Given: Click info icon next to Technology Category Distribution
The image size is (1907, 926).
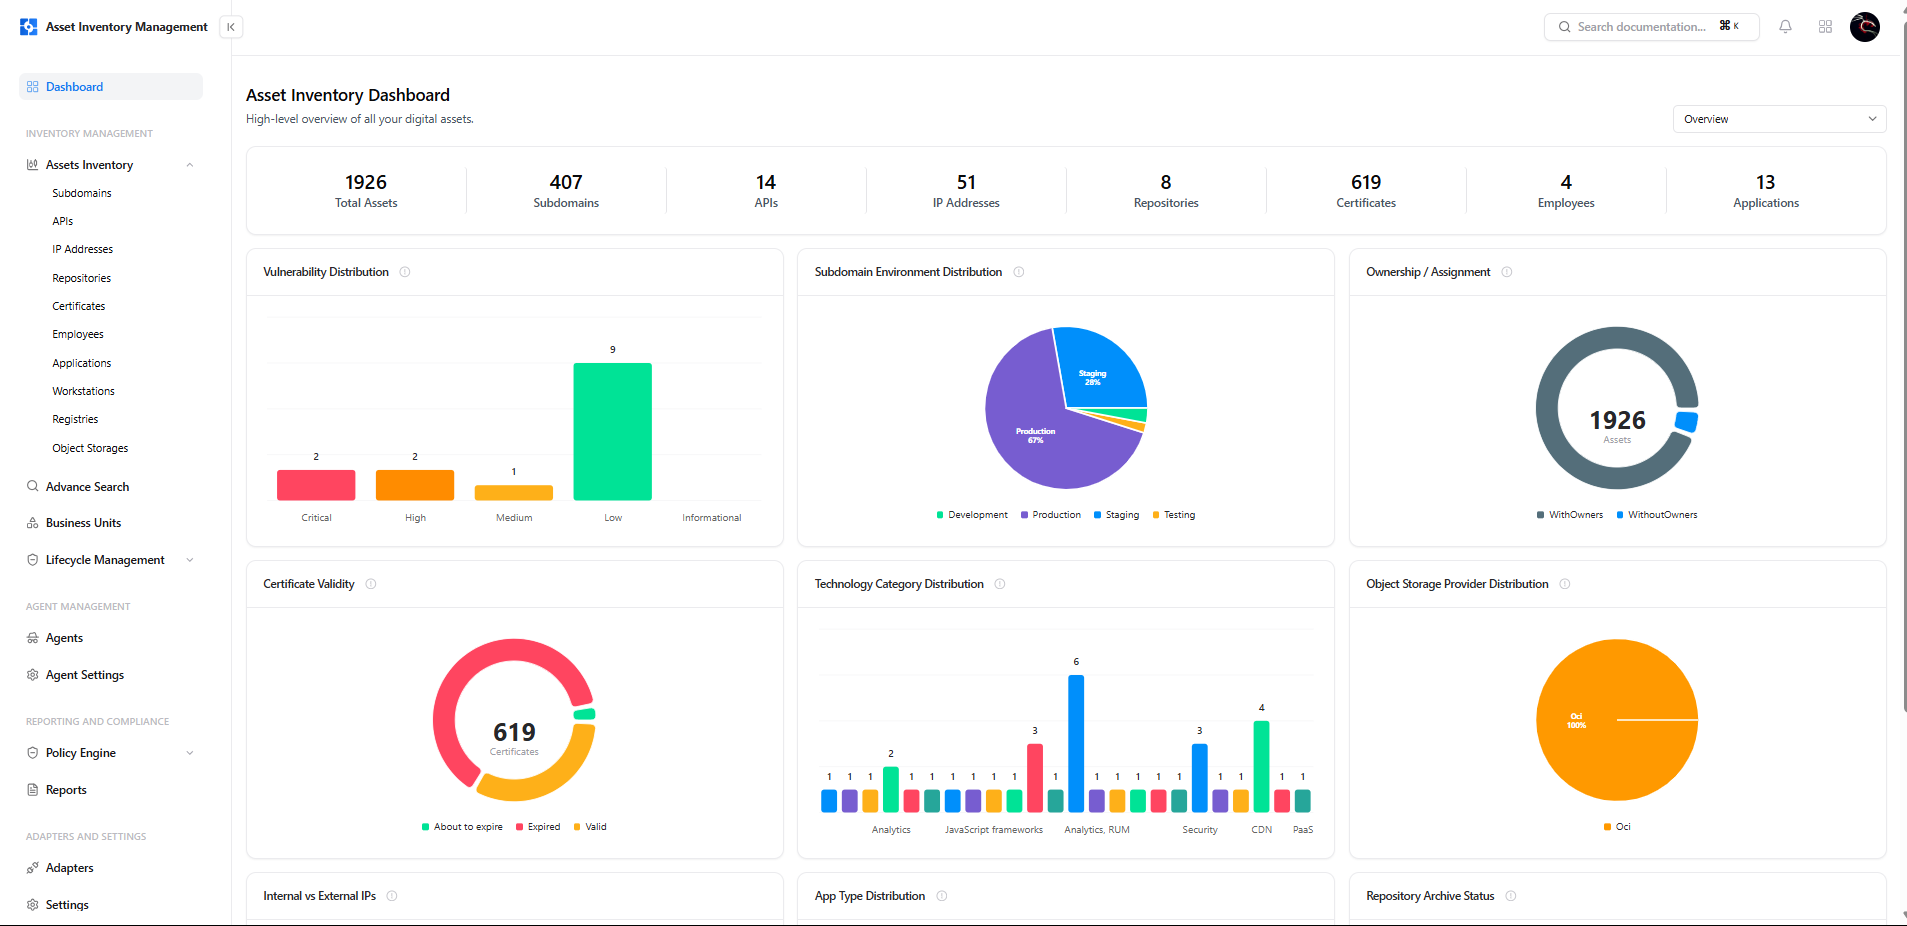Looking at the screenshot, I should coord(1000,584).
